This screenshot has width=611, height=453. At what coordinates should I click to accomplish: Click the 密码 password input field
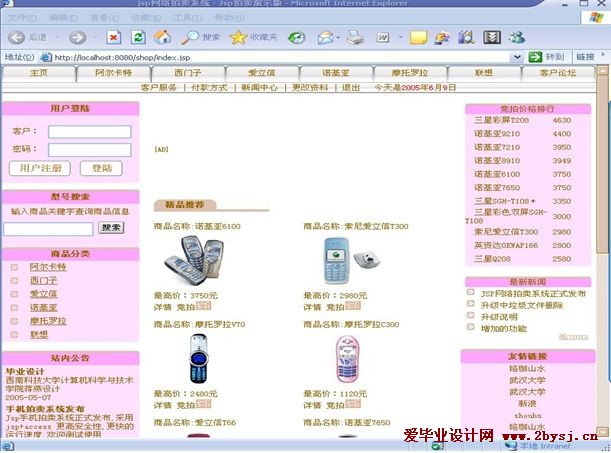(90, 150)
